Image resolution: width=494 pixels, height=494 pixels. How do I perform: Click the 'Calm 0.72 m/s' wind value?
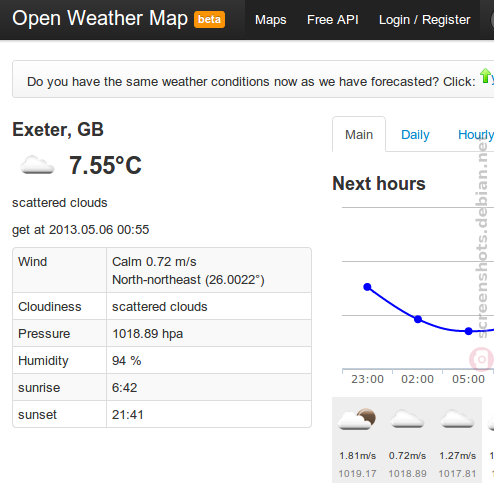pyautogui.click(x=154, y=262)
